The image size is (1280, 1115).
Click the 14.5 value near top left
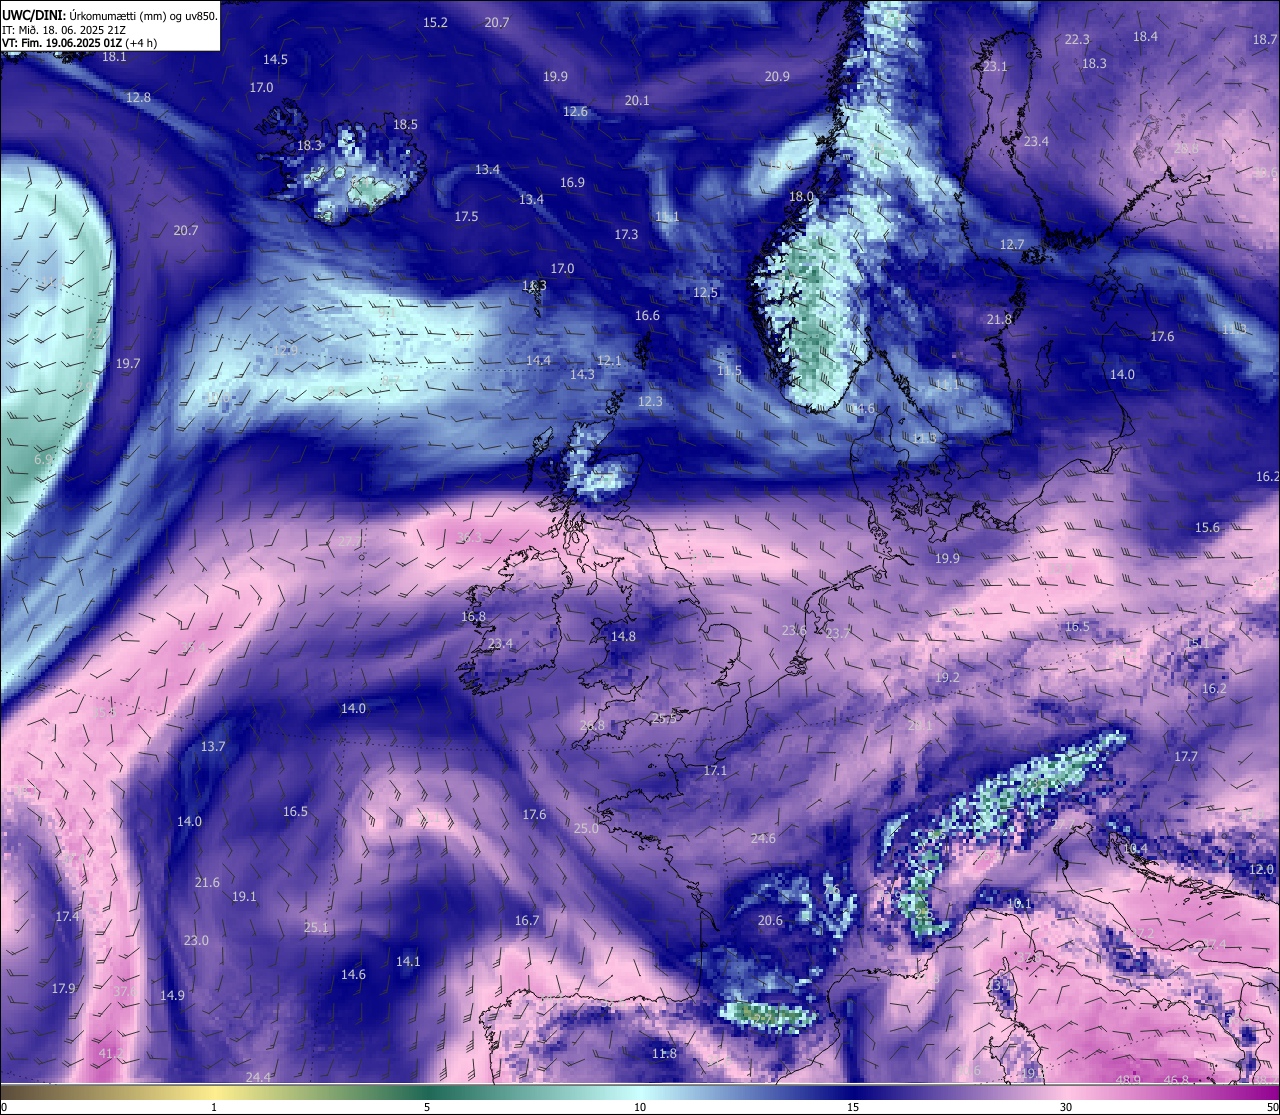[275, 59]
